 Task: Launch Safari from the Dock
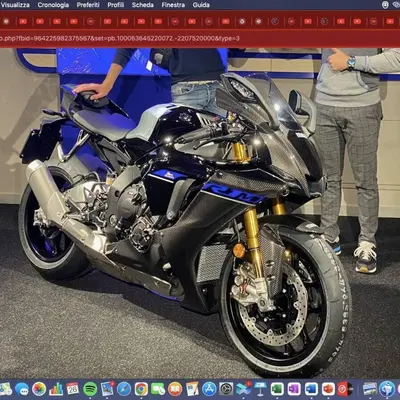pyautogui.click(x=124, y=389)
